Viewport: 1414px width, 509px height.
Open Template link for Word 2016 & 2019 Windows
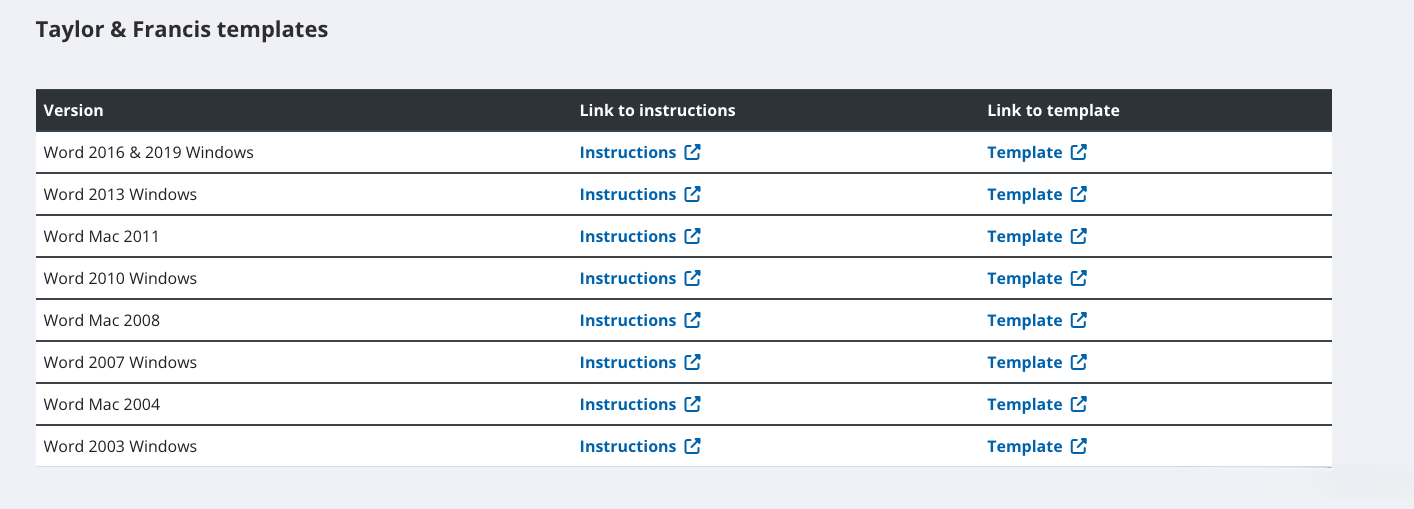1024,153
